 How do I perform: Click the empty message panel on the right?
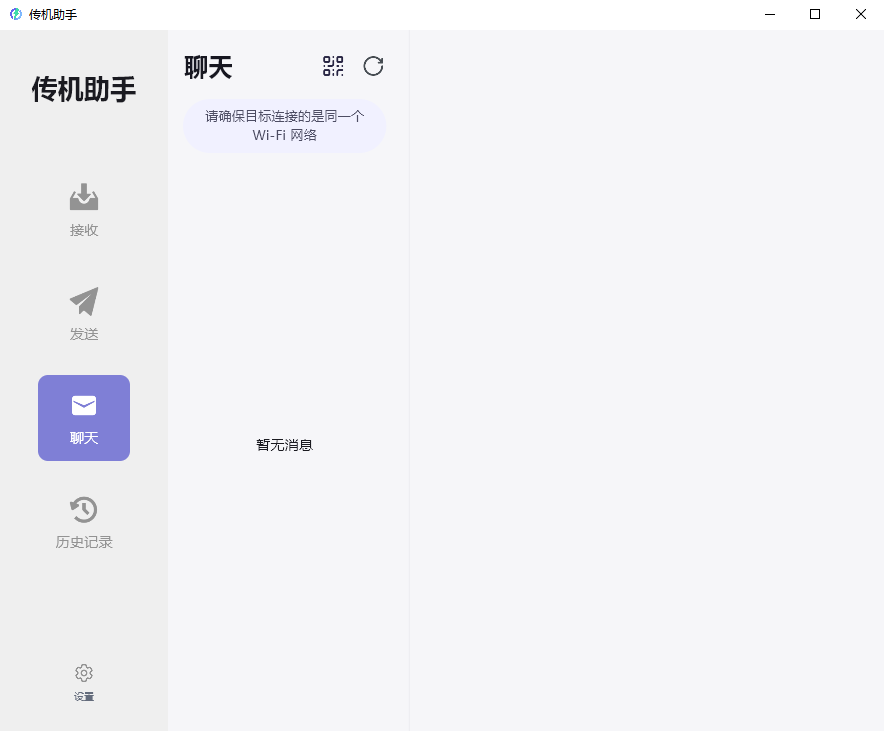point(647,380)
